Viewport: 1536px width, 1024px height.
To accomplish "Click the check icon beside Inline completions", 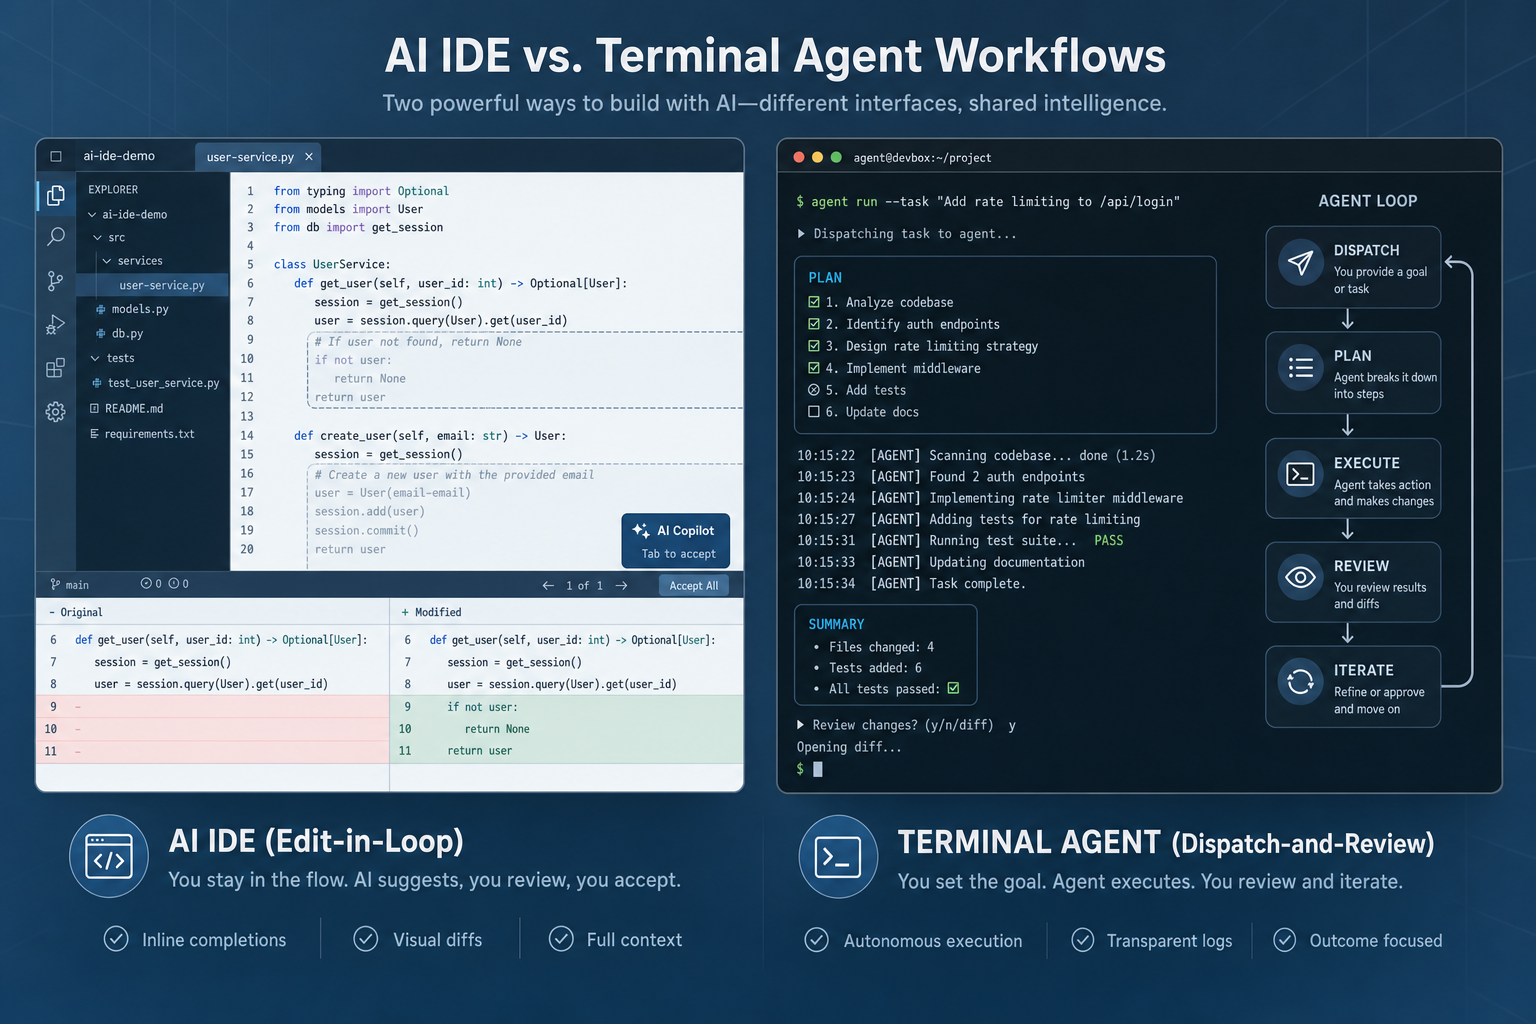I will pyautogui.click(x=116, y=939).
